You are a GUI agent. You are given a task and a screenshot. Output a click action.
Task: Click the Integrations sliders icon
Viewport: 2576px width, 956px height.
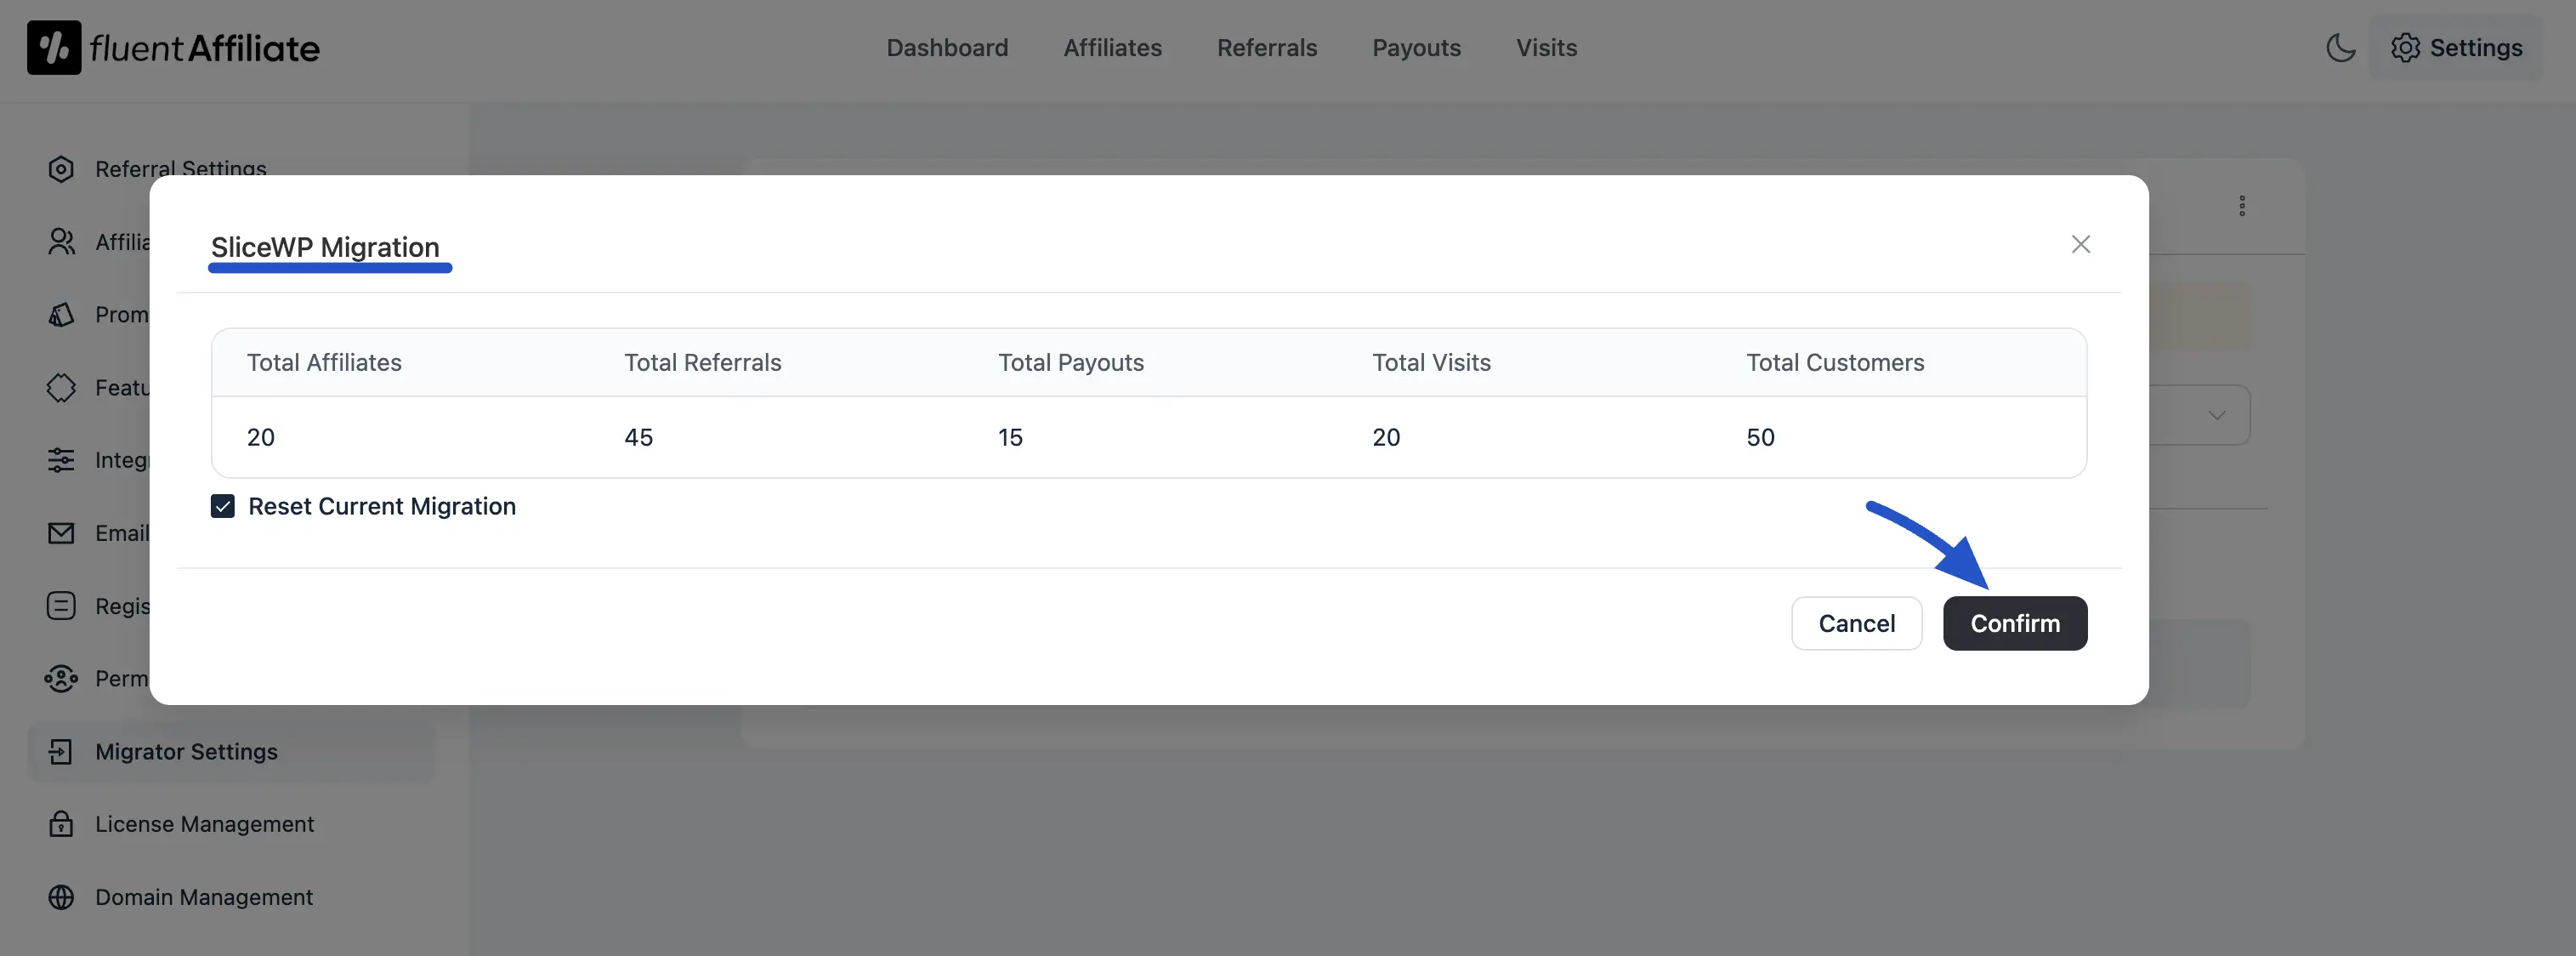click(61, 460)
